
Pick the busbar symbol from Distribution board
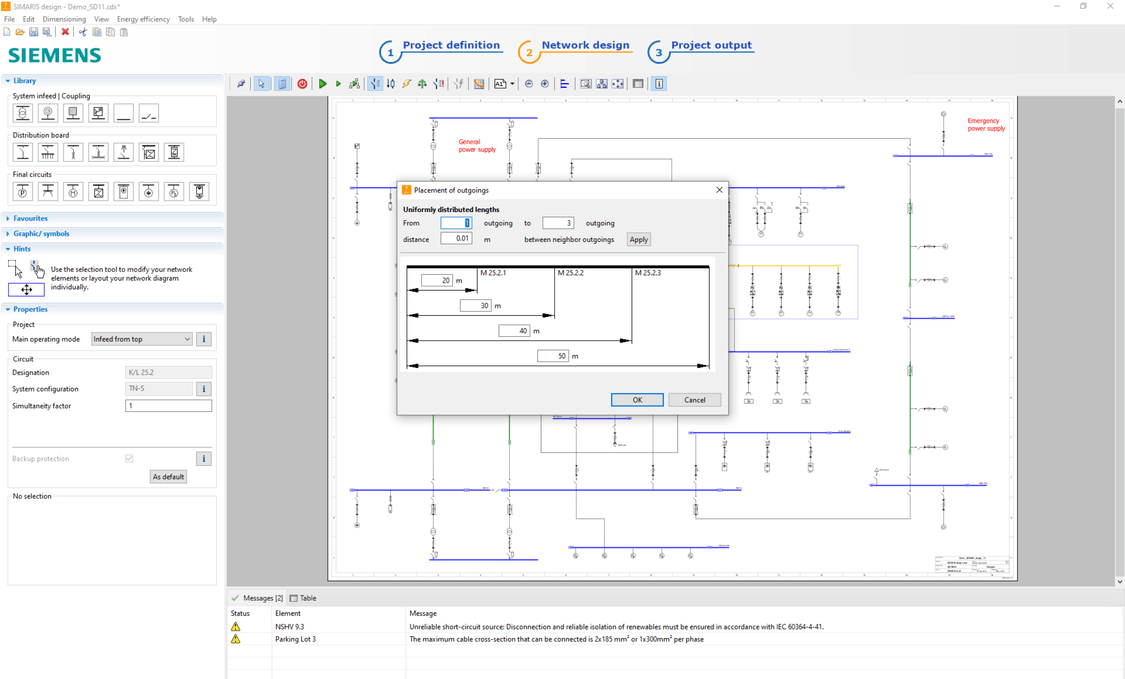click(x=46, y=151)
